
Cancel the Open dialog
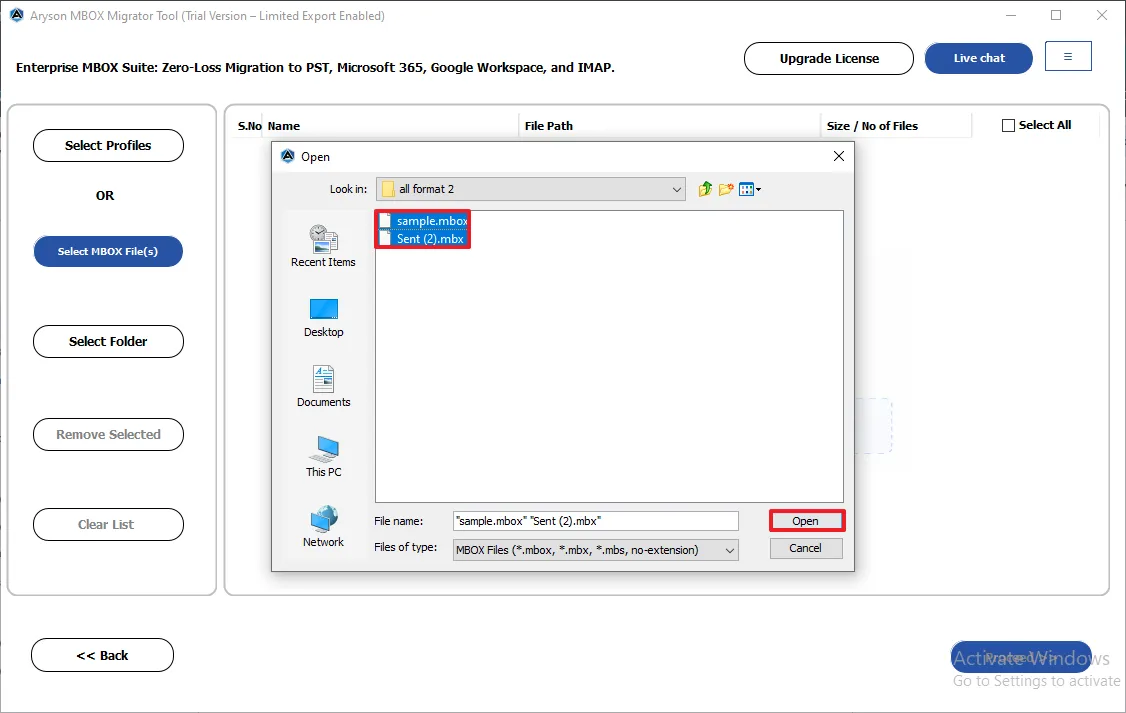click(806, 548)
